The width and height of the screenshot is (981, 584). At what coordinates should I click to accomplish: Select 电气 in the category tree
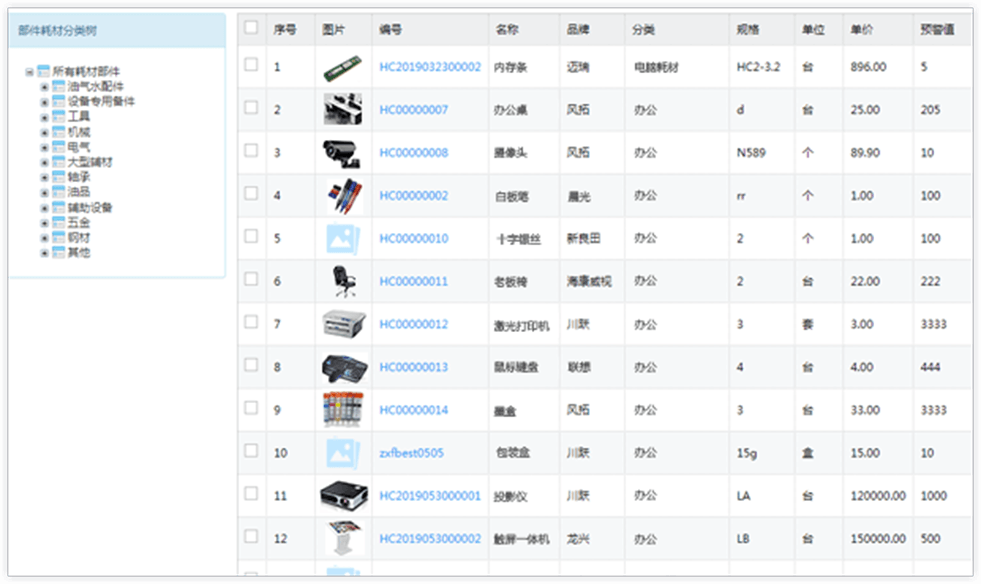tap(79, 147)
